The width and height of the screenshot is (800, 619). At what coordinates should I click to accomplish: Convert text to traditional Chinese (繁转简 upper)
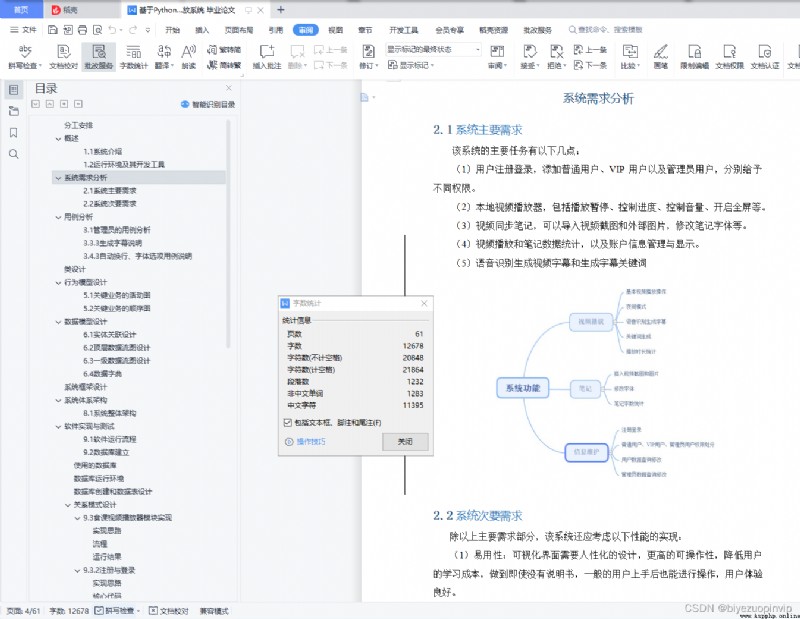click(x=224, y=49)
